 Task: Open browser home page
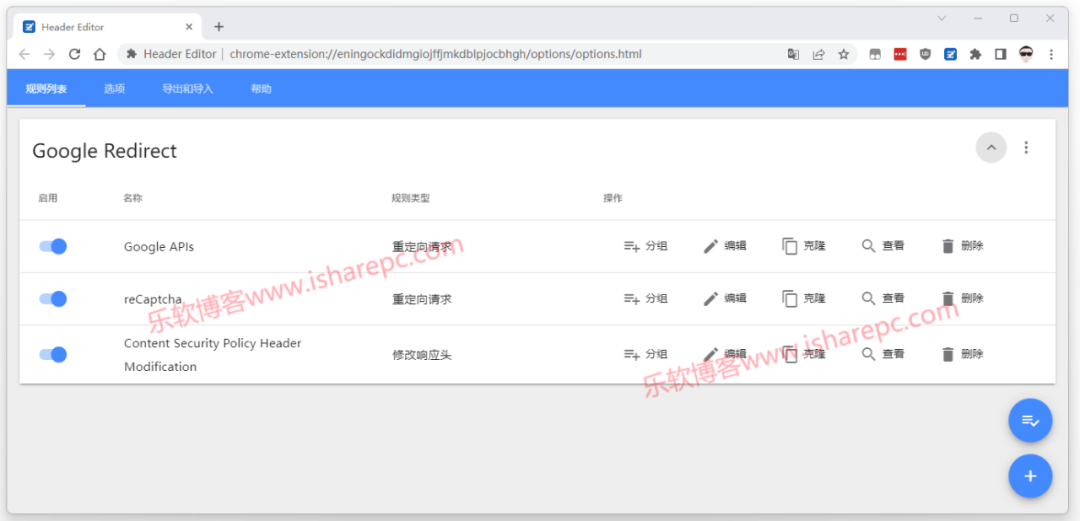point(100,54)
